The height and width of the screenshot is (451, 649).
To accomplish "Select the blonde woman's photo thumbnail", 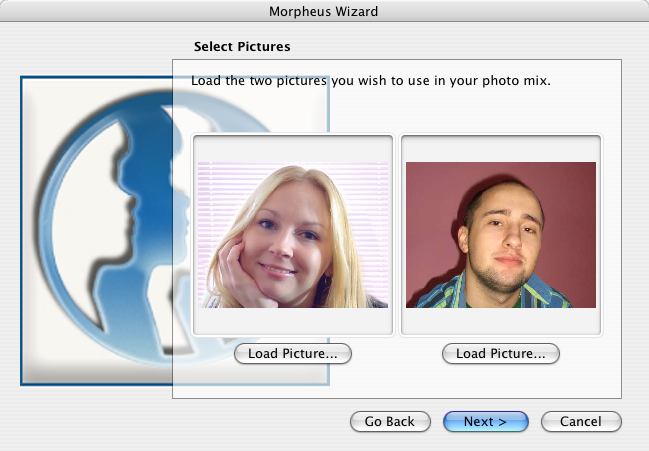I will tap(292, 234).
